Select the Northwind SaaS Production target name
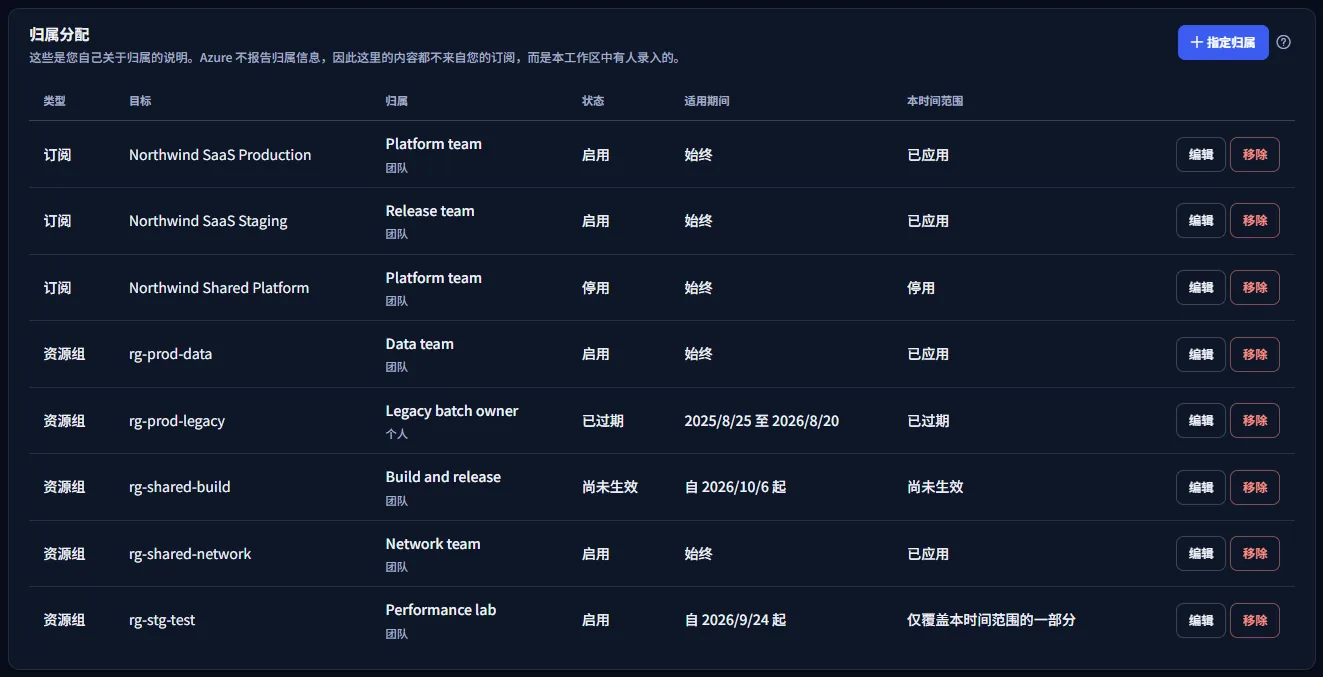1323x677 pixels. point(220,155)
